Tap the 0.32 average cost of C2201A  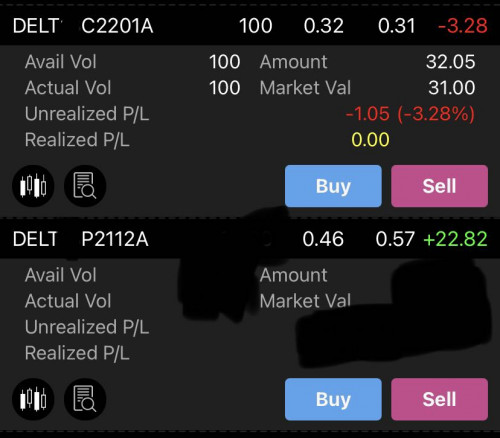click(323, 26)
